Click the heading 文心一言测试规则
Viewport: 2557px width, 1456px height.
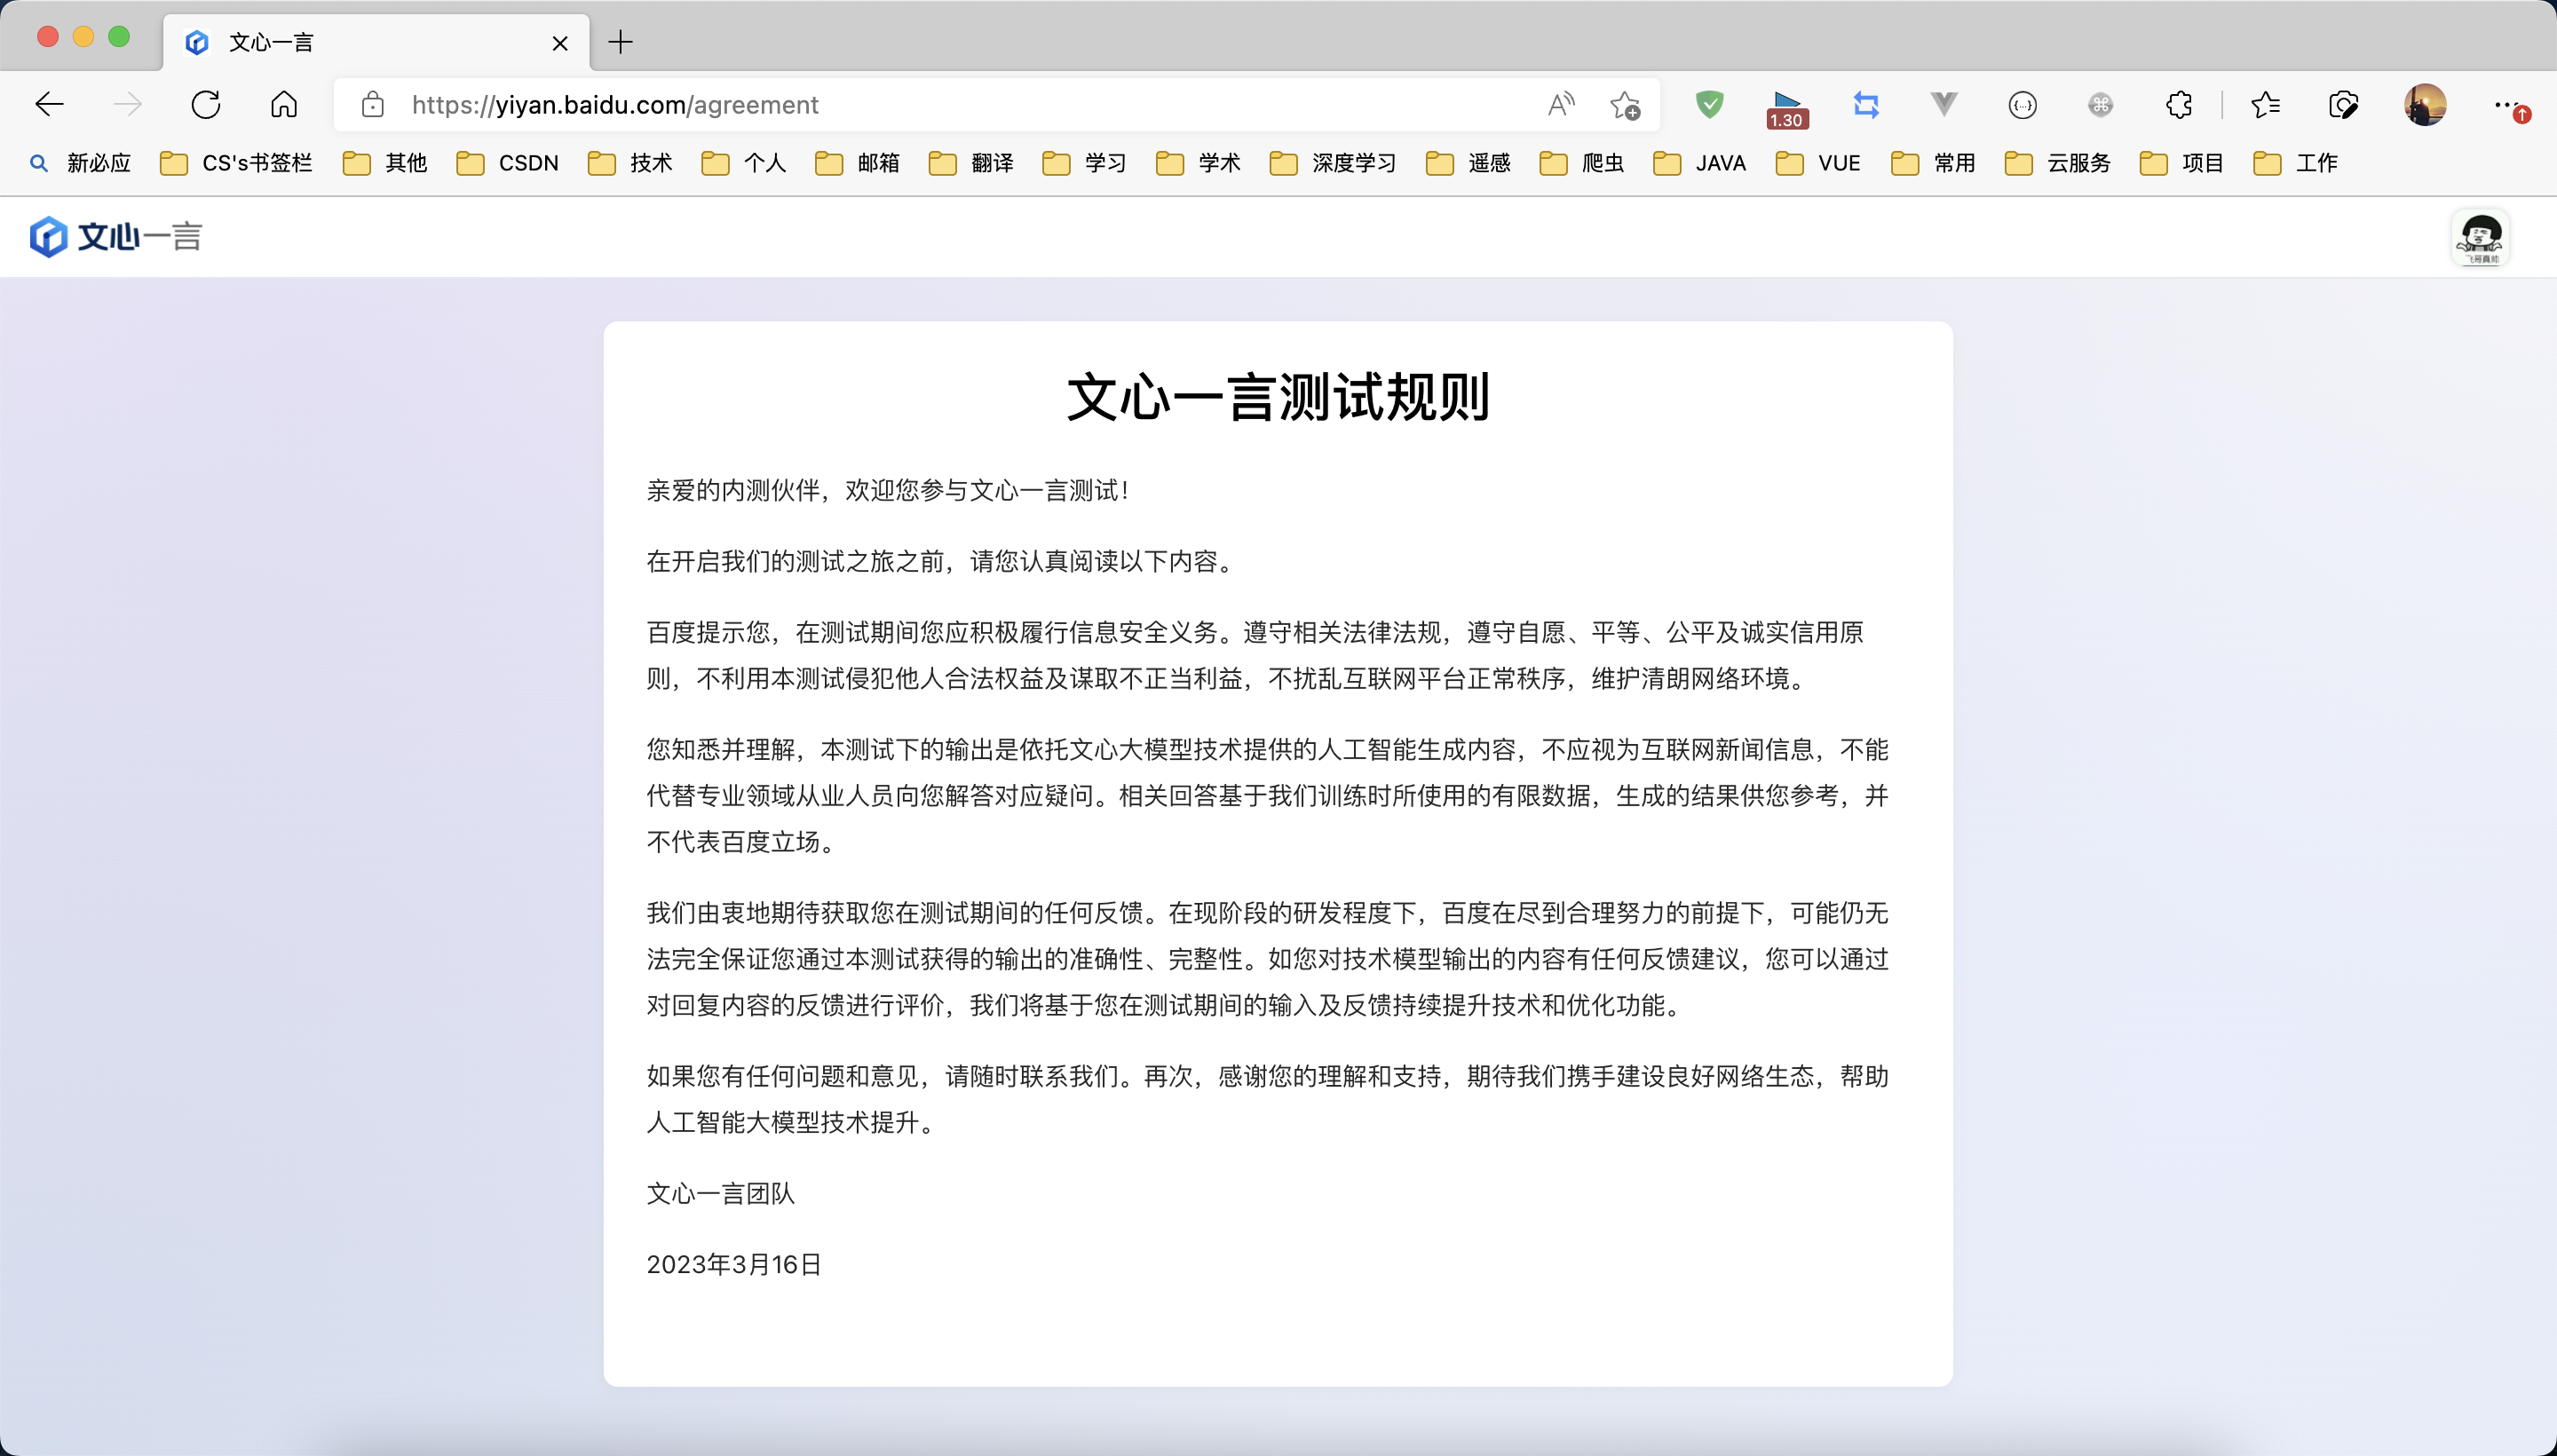[1278, 397]
